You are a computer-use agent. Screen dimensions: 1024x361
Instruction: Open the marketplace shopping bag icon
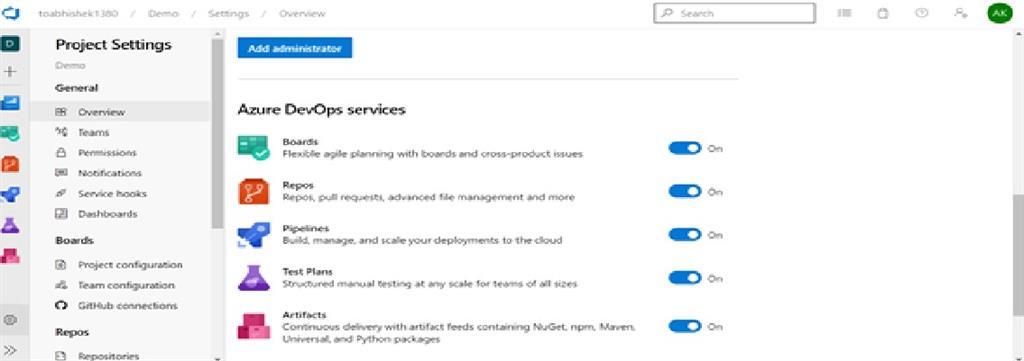click(883, 13)
